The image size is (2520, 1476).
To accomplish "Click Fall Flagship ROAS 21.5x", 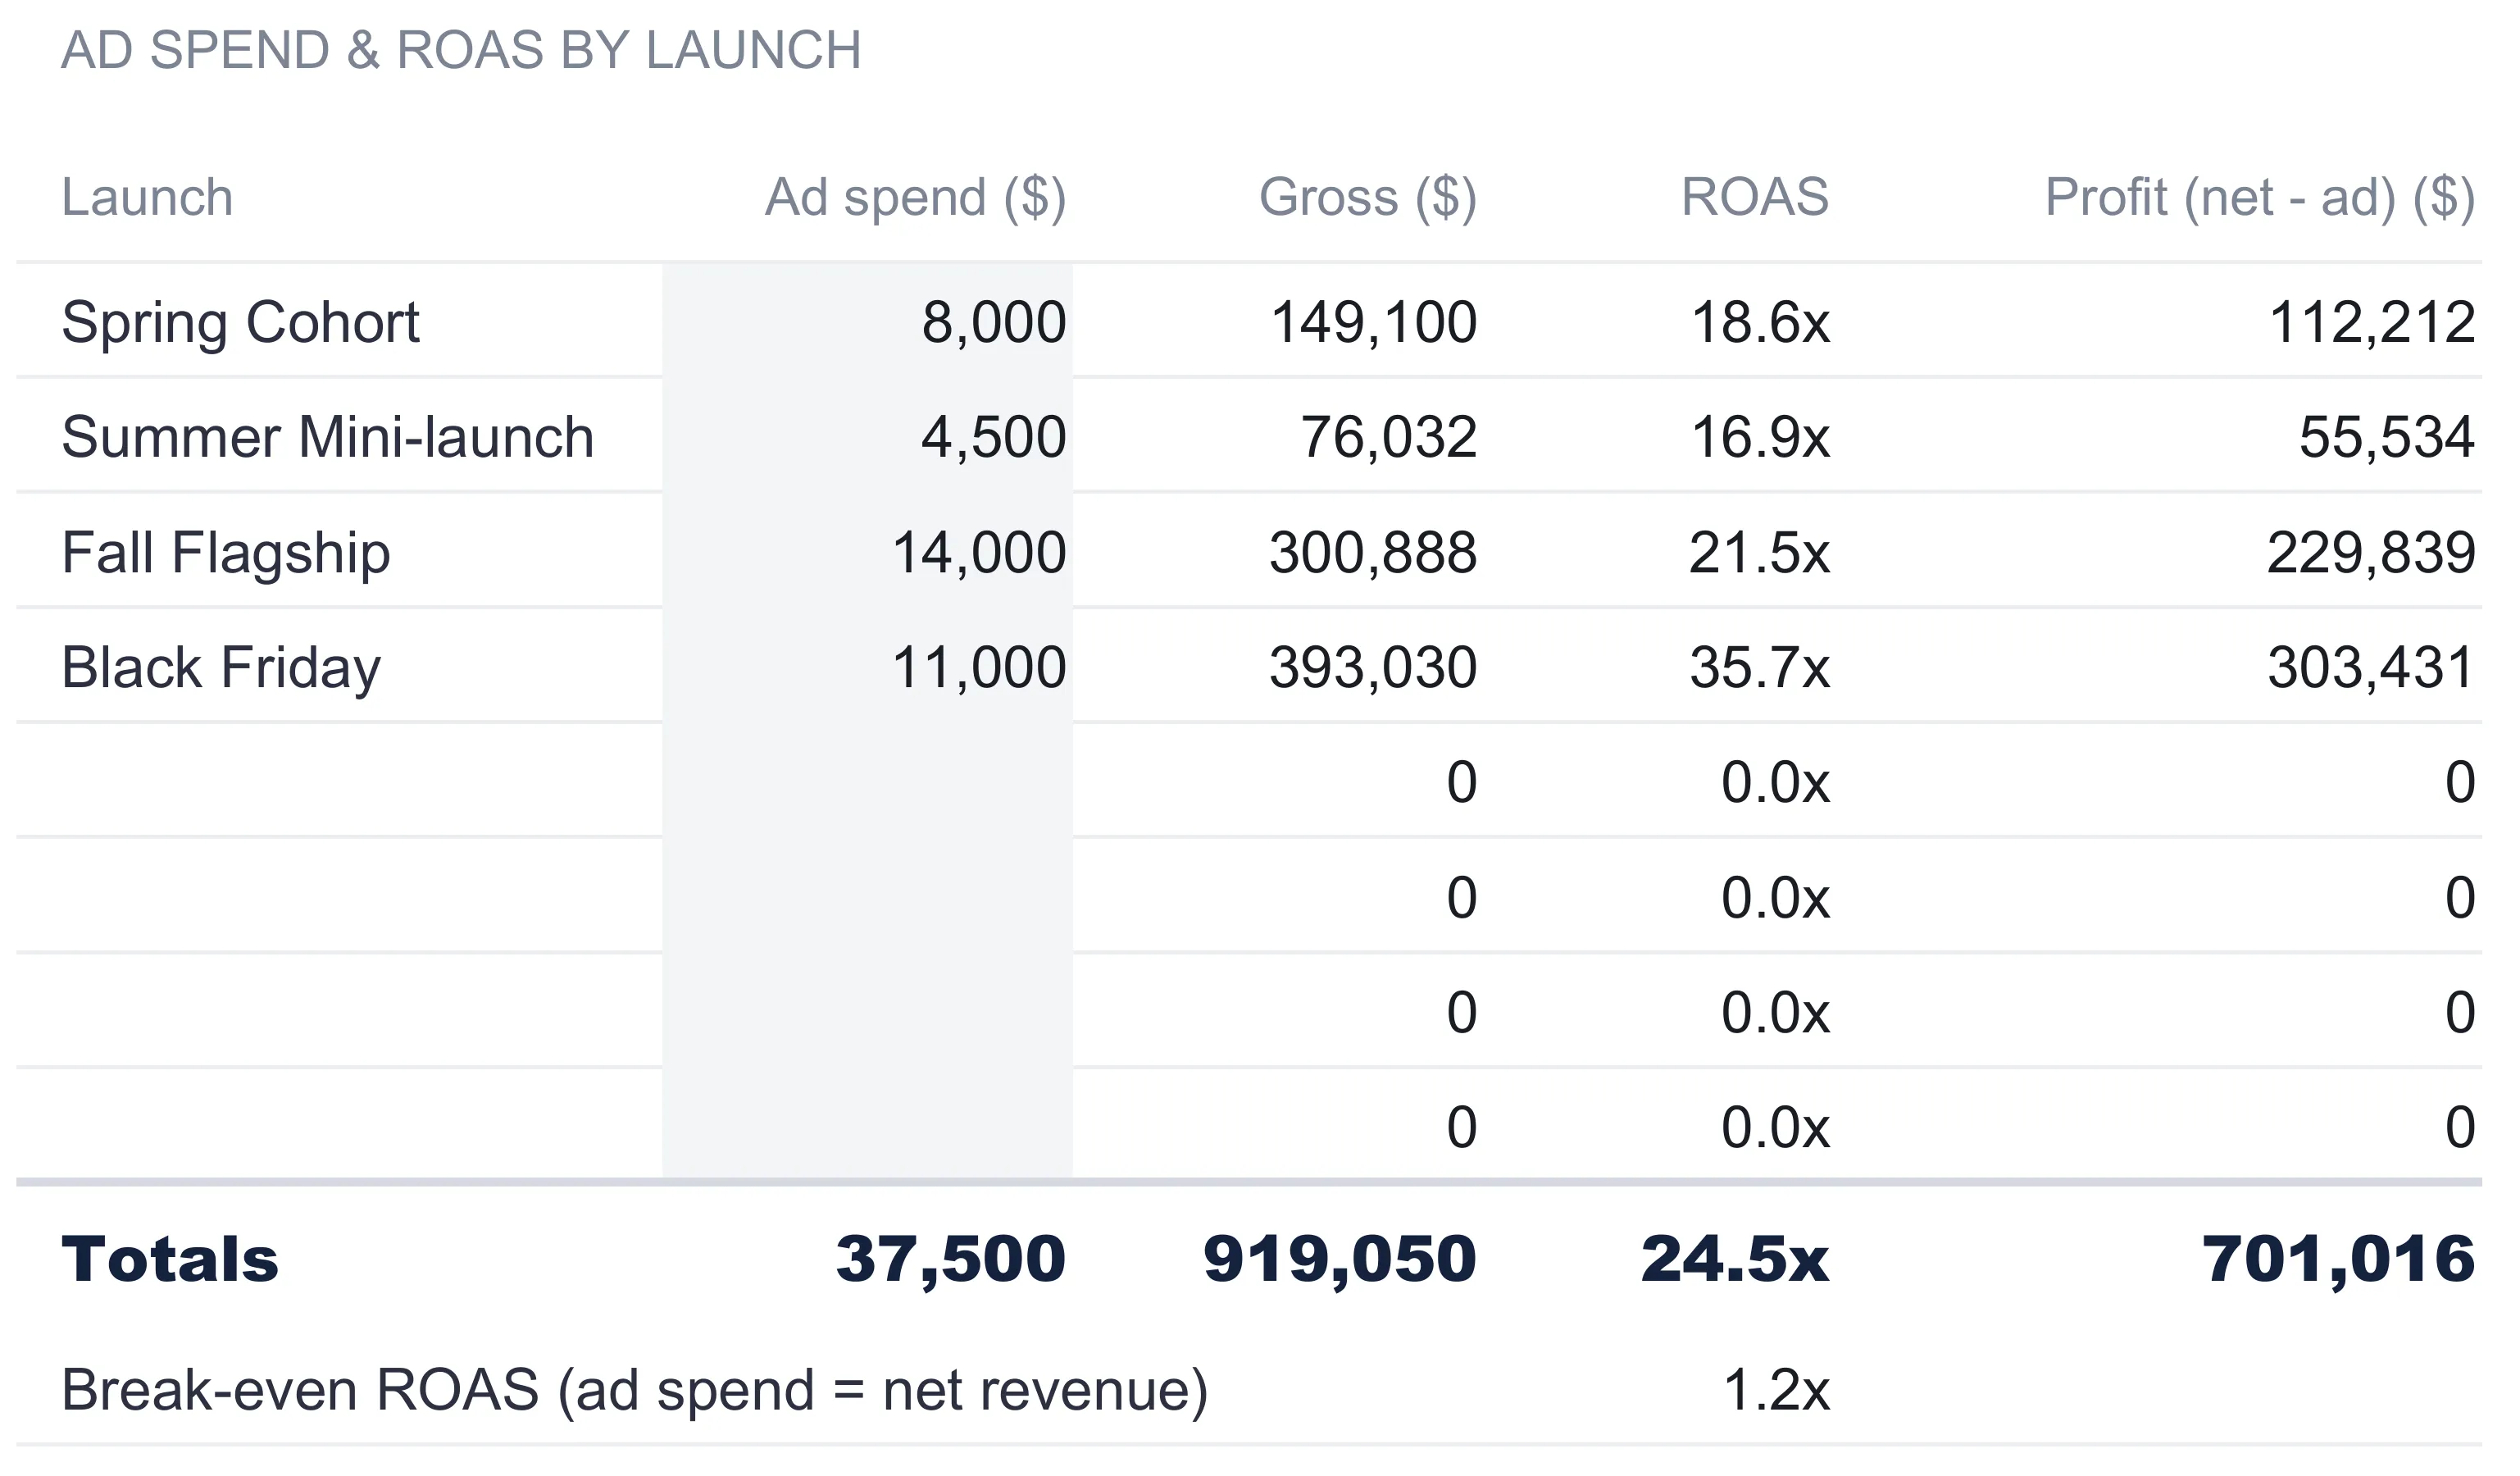I will [x=1760, y=553].
